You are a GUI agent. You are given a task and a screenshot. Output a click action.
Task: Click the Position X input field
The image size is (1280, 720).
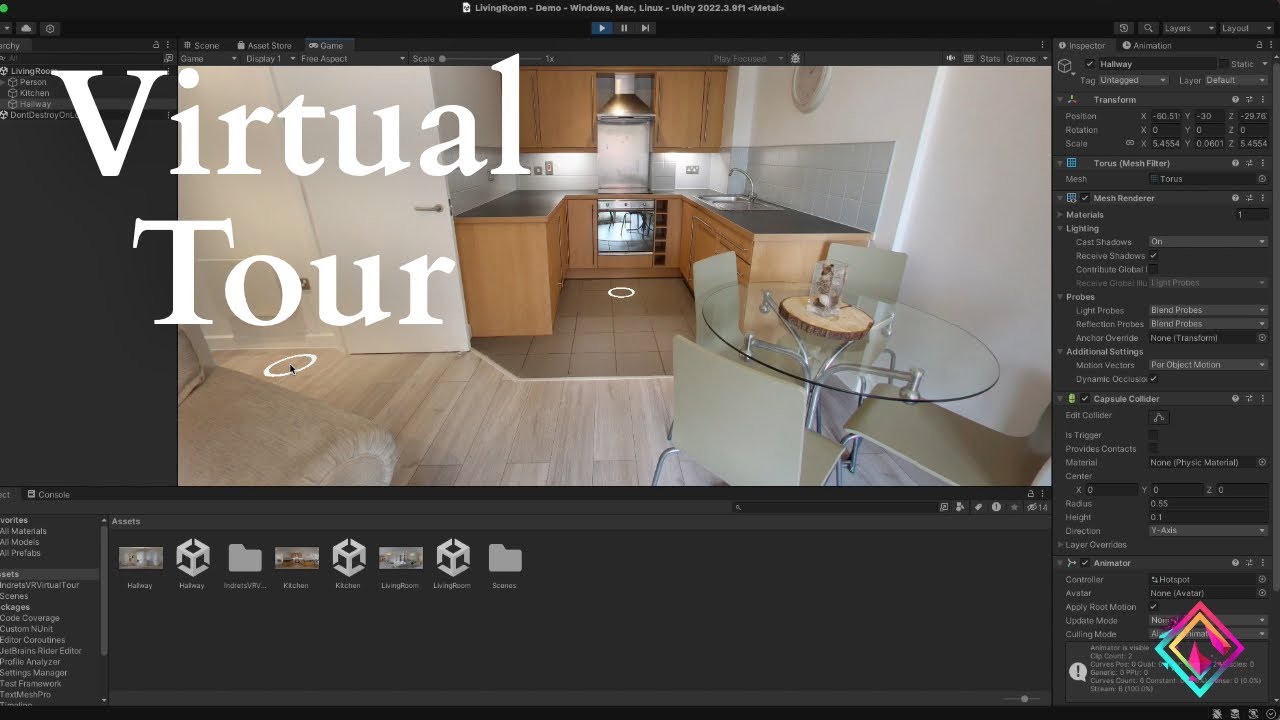[1167, 116]
